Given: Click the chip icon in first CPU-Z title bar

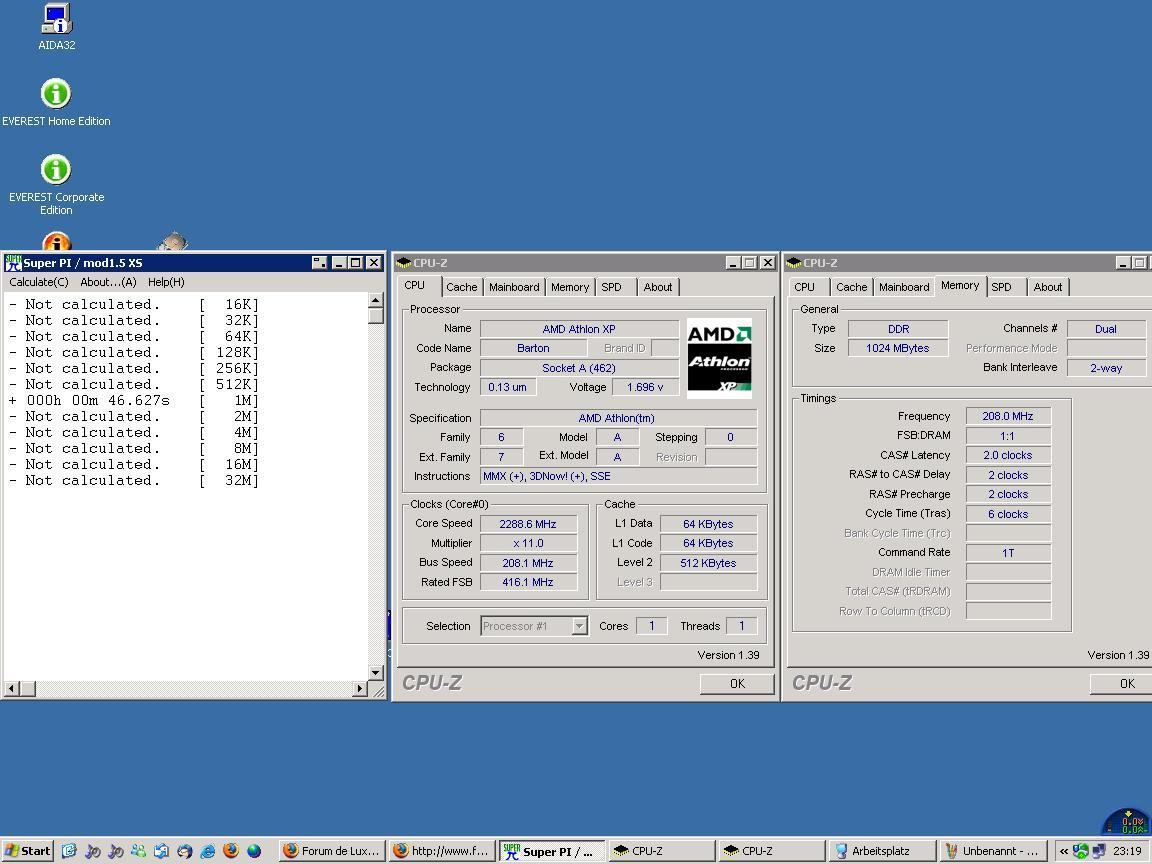Looking at the screenshot, I should coord(403,262).
